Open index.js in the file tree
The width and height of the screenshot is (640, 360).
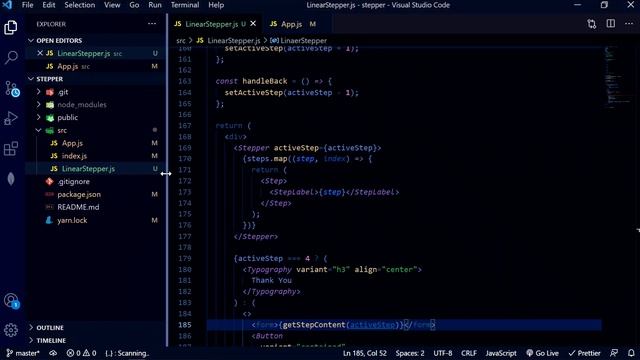point(96,156)
